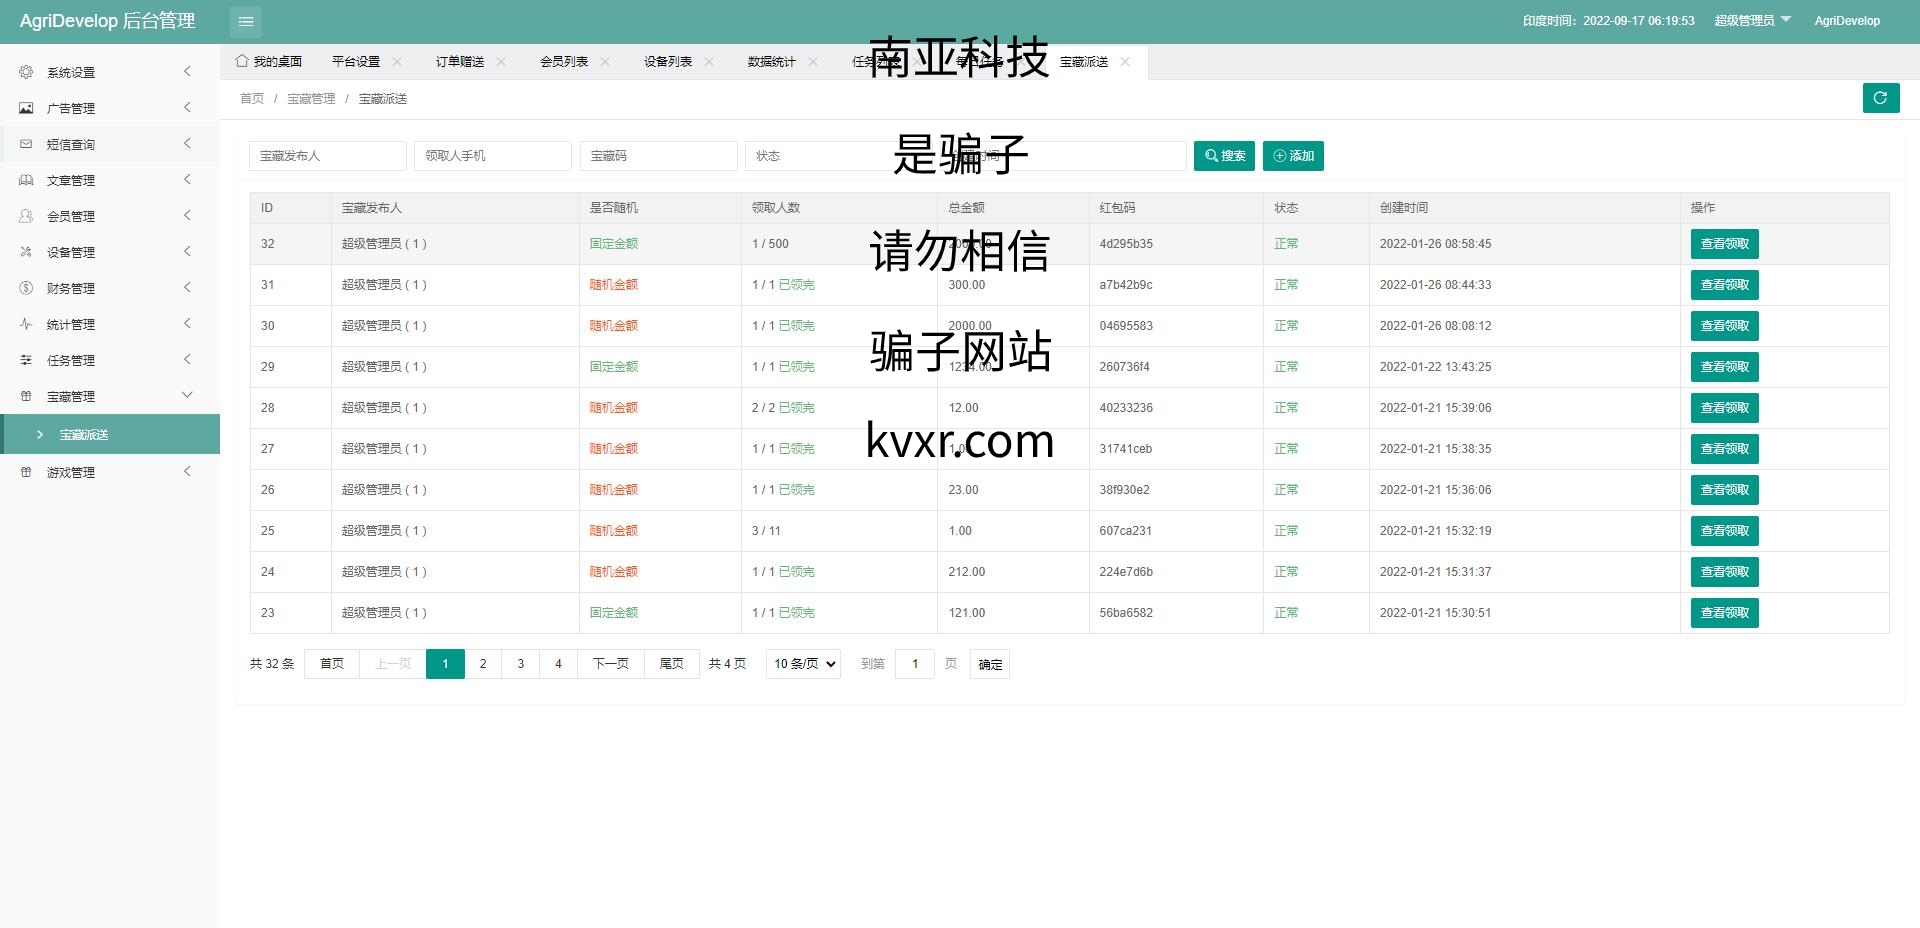Click the 添加 add button
Image resolution: width=1920 pixels, height=928 pixels.
pyautogui.click(x=1293, y=156)
